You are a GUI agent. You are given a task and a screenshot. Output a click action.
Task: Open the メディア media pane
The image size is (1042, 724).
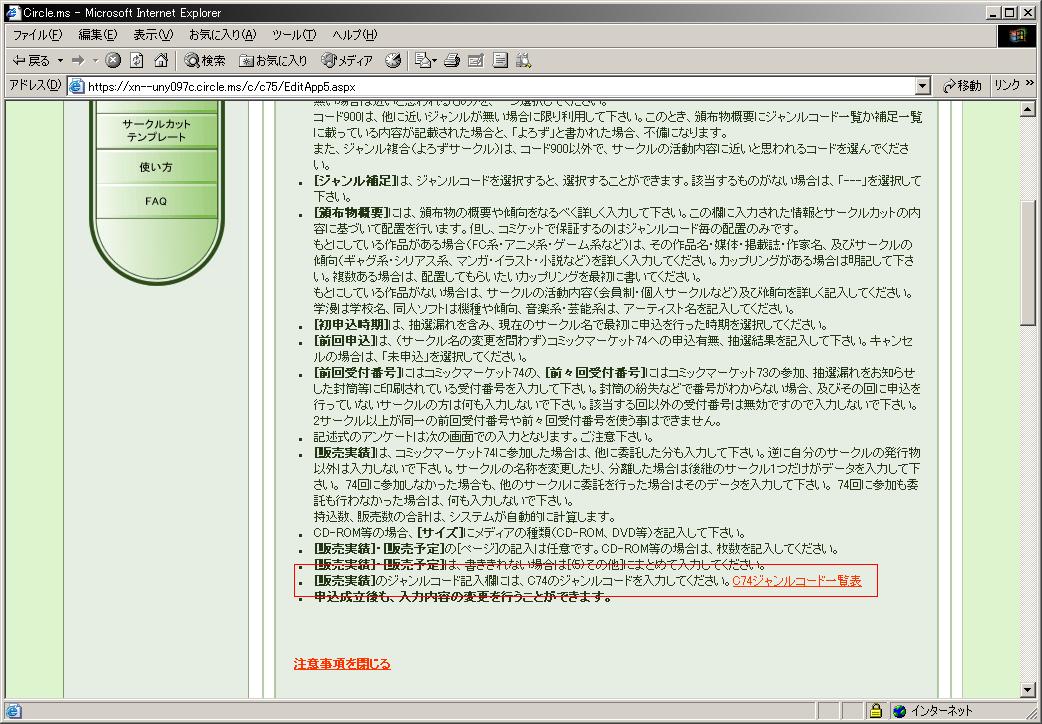[346, 60]
